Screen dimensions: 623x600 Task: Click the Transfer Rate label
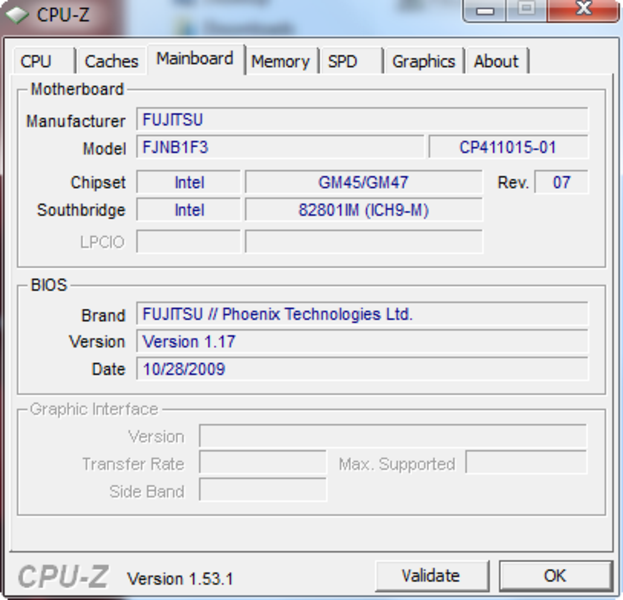(133, 464)
